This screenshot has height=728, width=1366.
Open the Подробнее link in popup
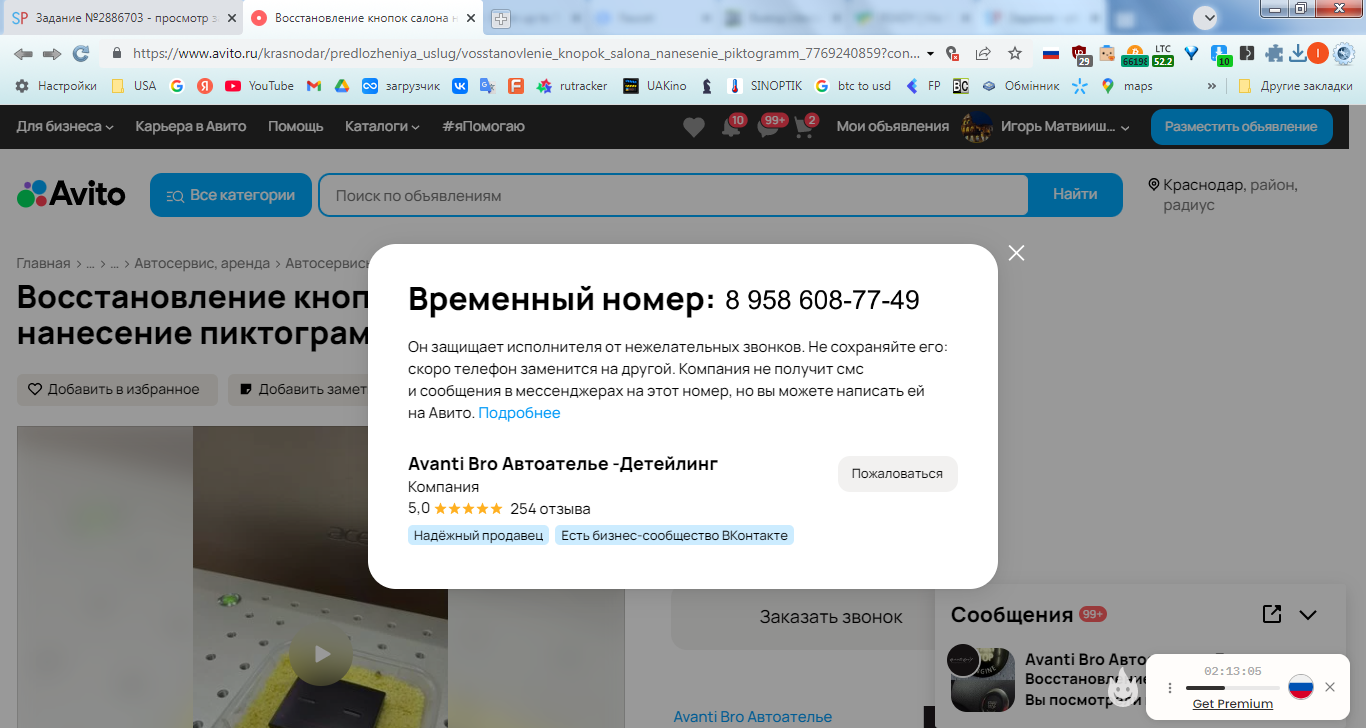520,413
